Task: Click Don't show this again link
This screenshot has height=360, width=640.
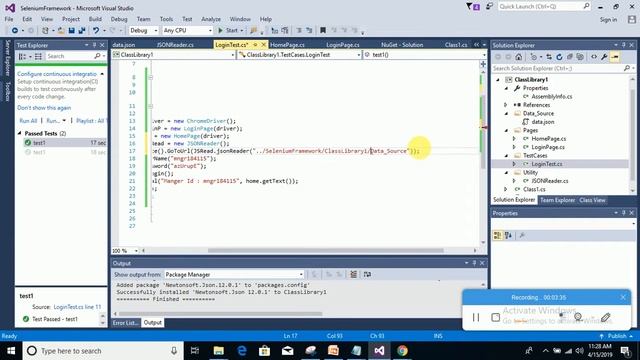Action: pyautogui.click(x=44, y=108)
